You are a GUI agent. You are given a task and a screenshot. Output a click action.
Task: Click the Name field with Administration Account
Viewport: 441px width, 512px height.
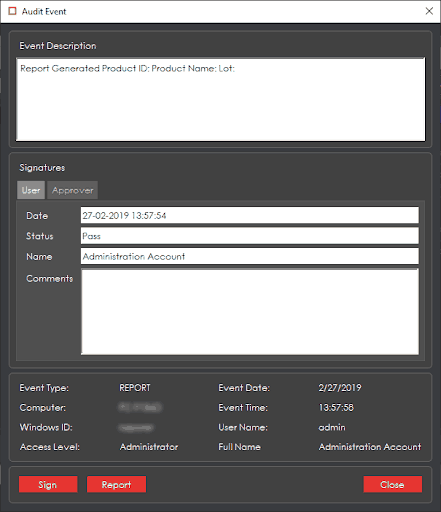tap(250, 256)
